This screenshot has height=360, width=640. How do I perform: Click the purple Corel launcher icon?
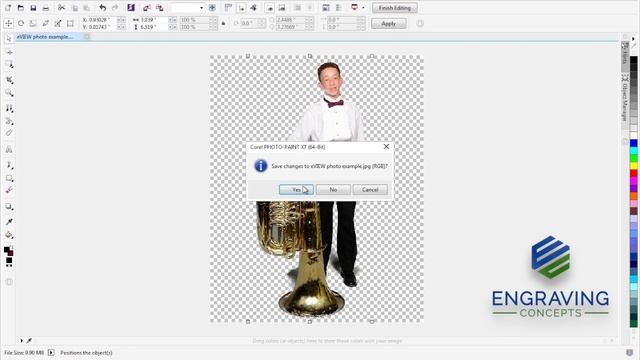pos(131,8)
